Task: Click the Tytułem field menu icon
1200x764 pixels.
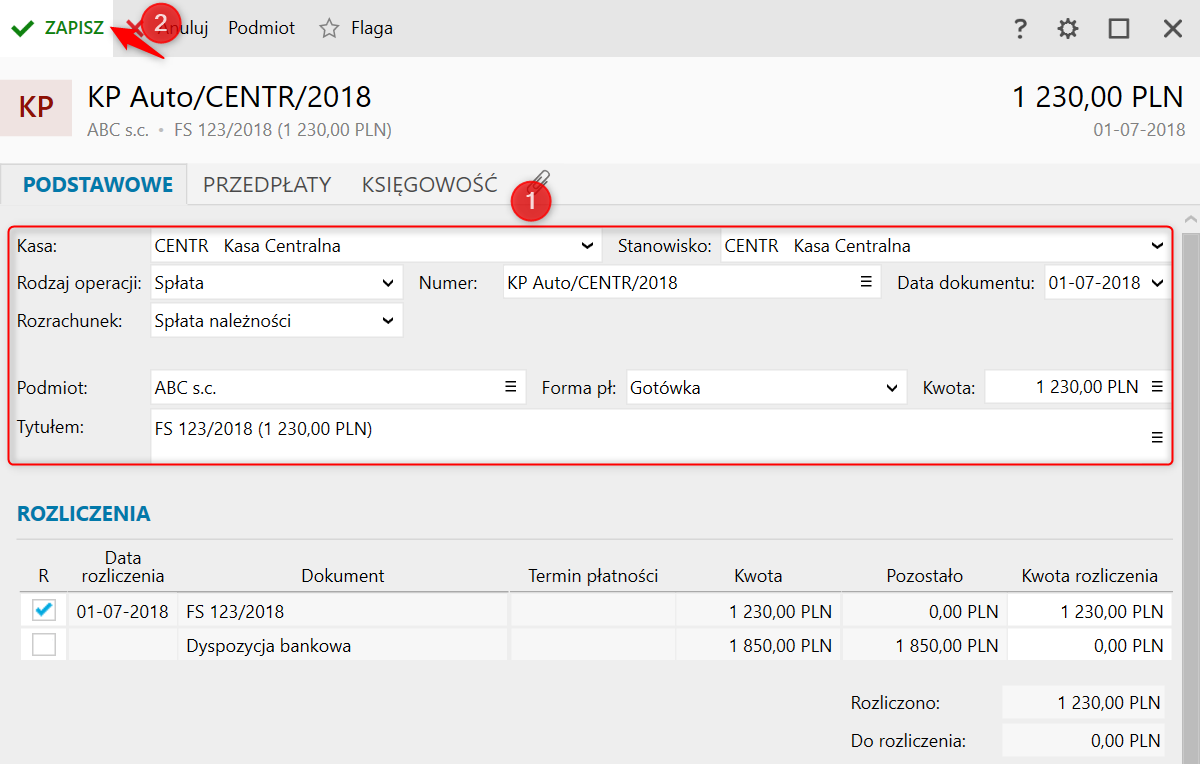Action: tap(1157, 437)
